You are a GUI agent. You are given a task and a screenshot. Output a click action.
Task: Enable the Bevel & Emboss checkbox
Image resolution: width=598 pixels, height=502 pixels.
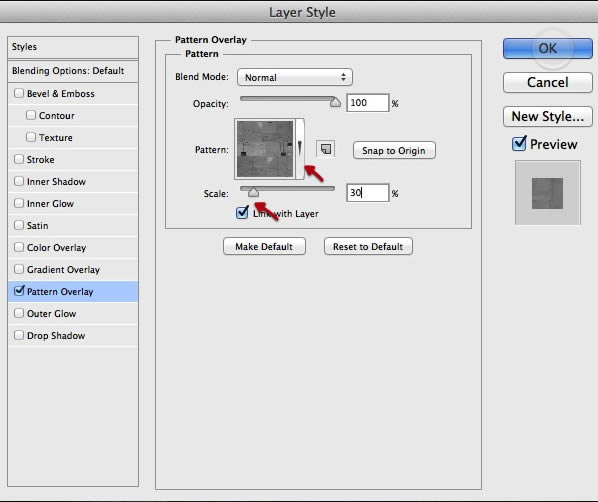pyautogui.click(x=19, y=93)
